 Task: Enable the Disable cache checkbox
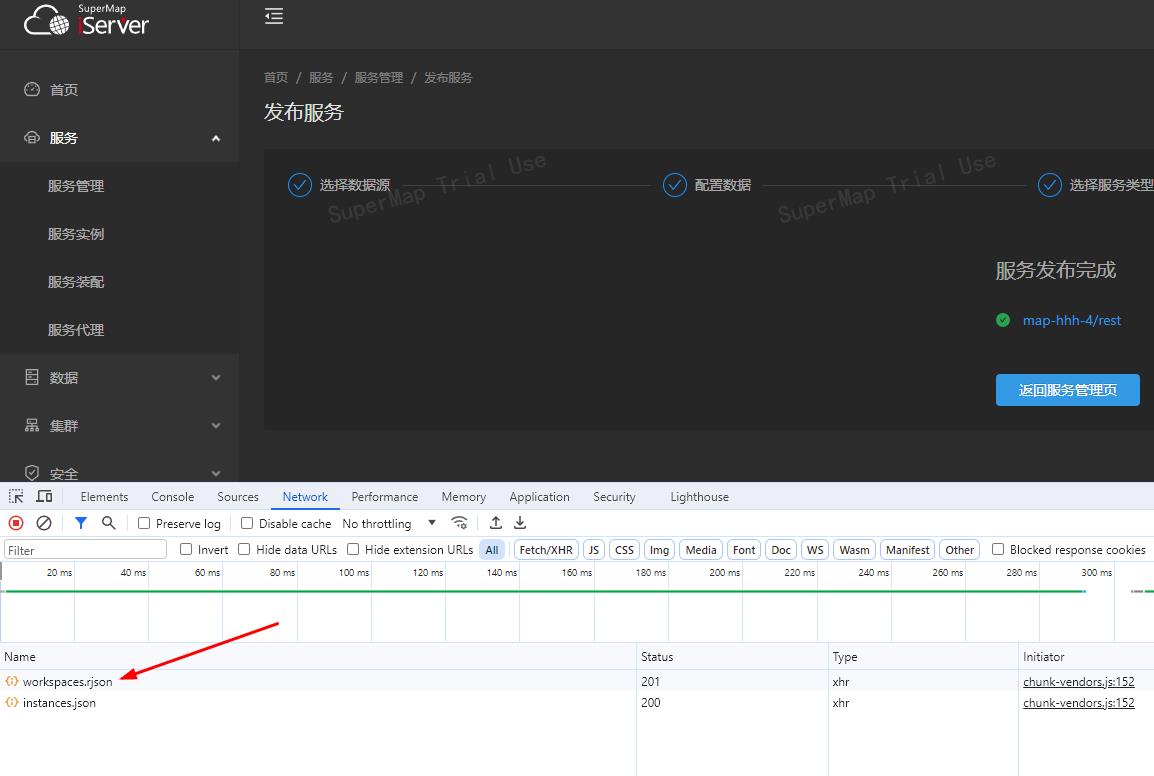[247, 523]
